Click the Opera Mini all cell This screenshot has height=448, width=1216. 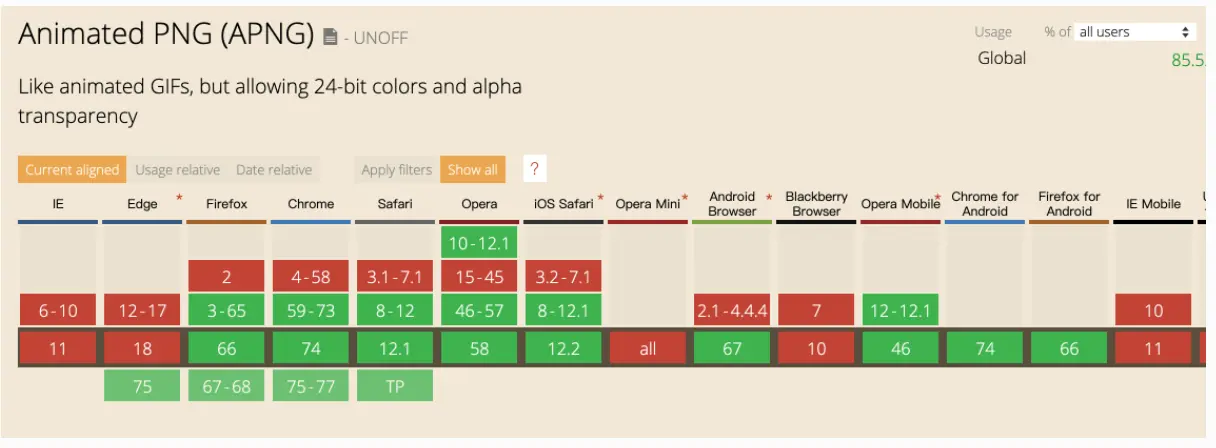tap(647, 349)
